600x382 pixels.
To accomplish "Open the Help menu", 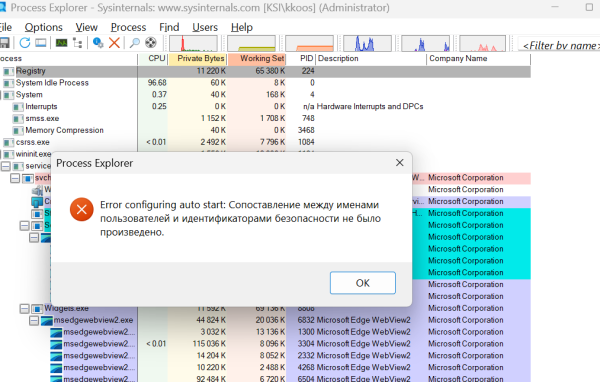I will point(241,27).
